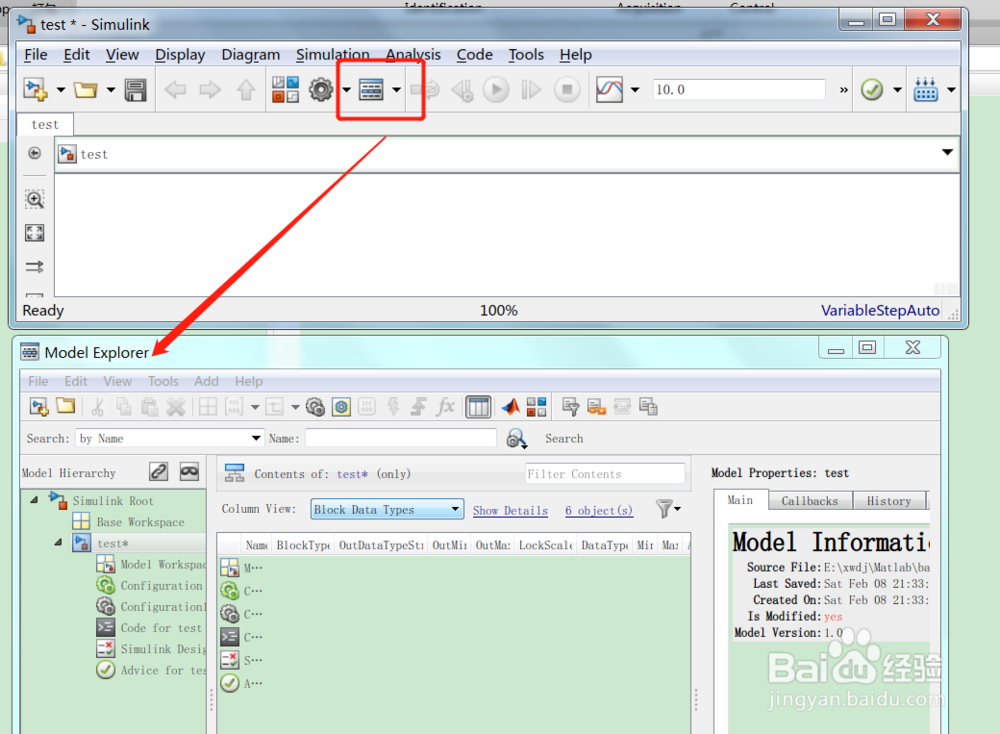The width and height of the screenshot is (1000, 734).
Task: Open the Data Inspector dropdown arrow
Action: point(635,90)
